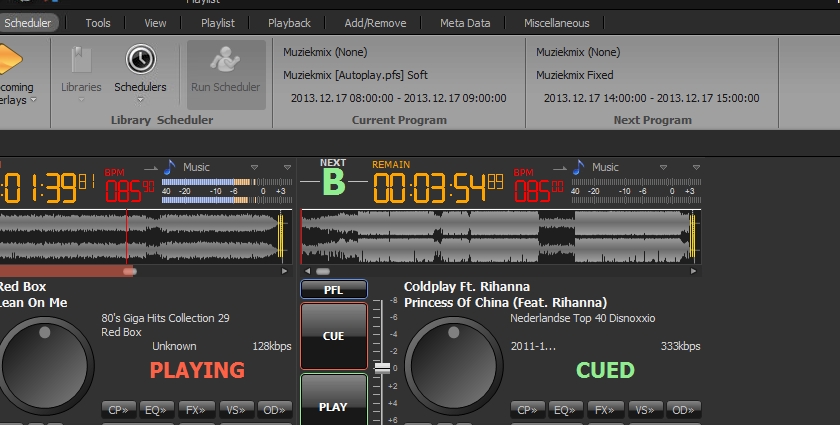Open the right deck Music category dropdown
This screenshot has height=425, width=840.
click(663, 168)
